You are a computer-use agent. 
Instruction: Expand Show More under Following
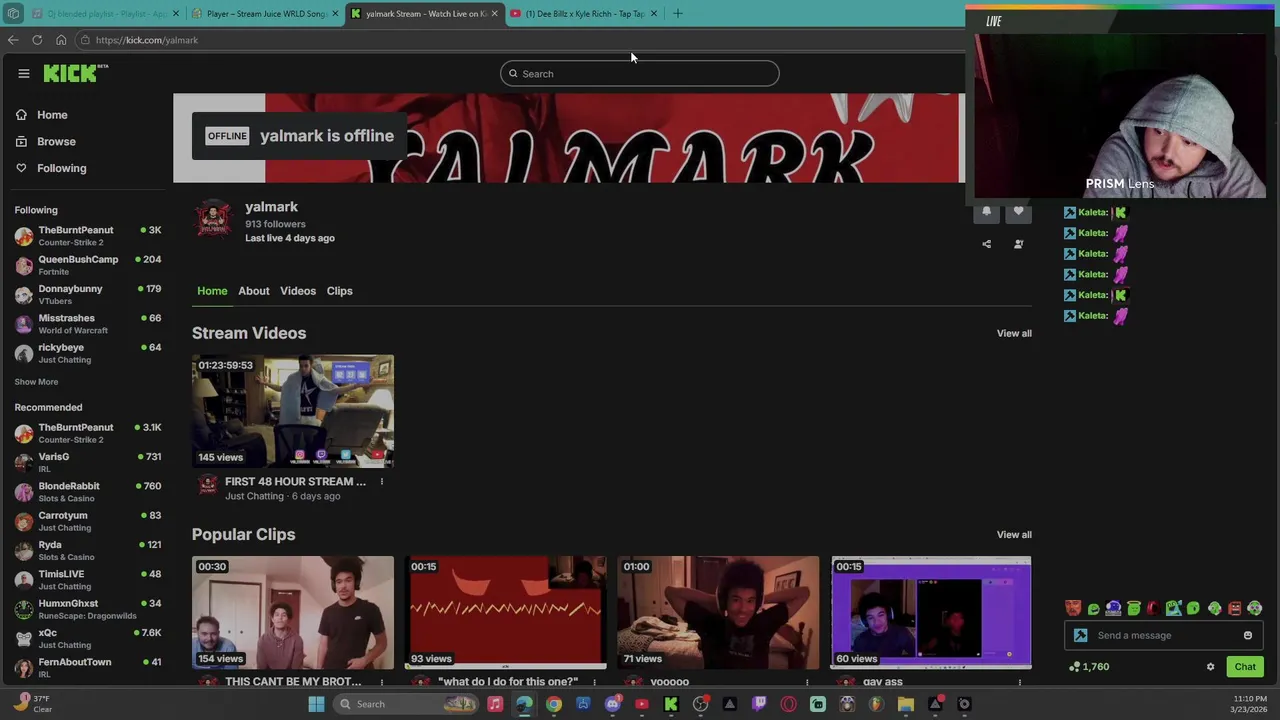click(36, 382)
